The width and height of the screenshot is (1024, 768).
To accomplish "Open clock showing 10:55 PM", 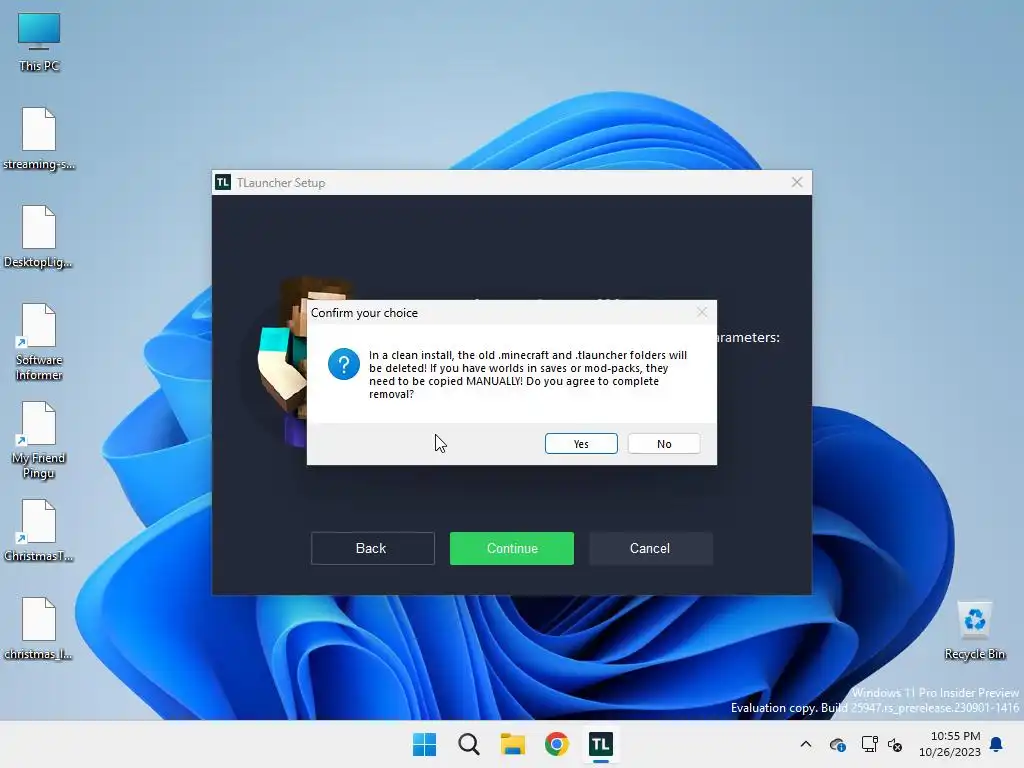I will (950, 744).
